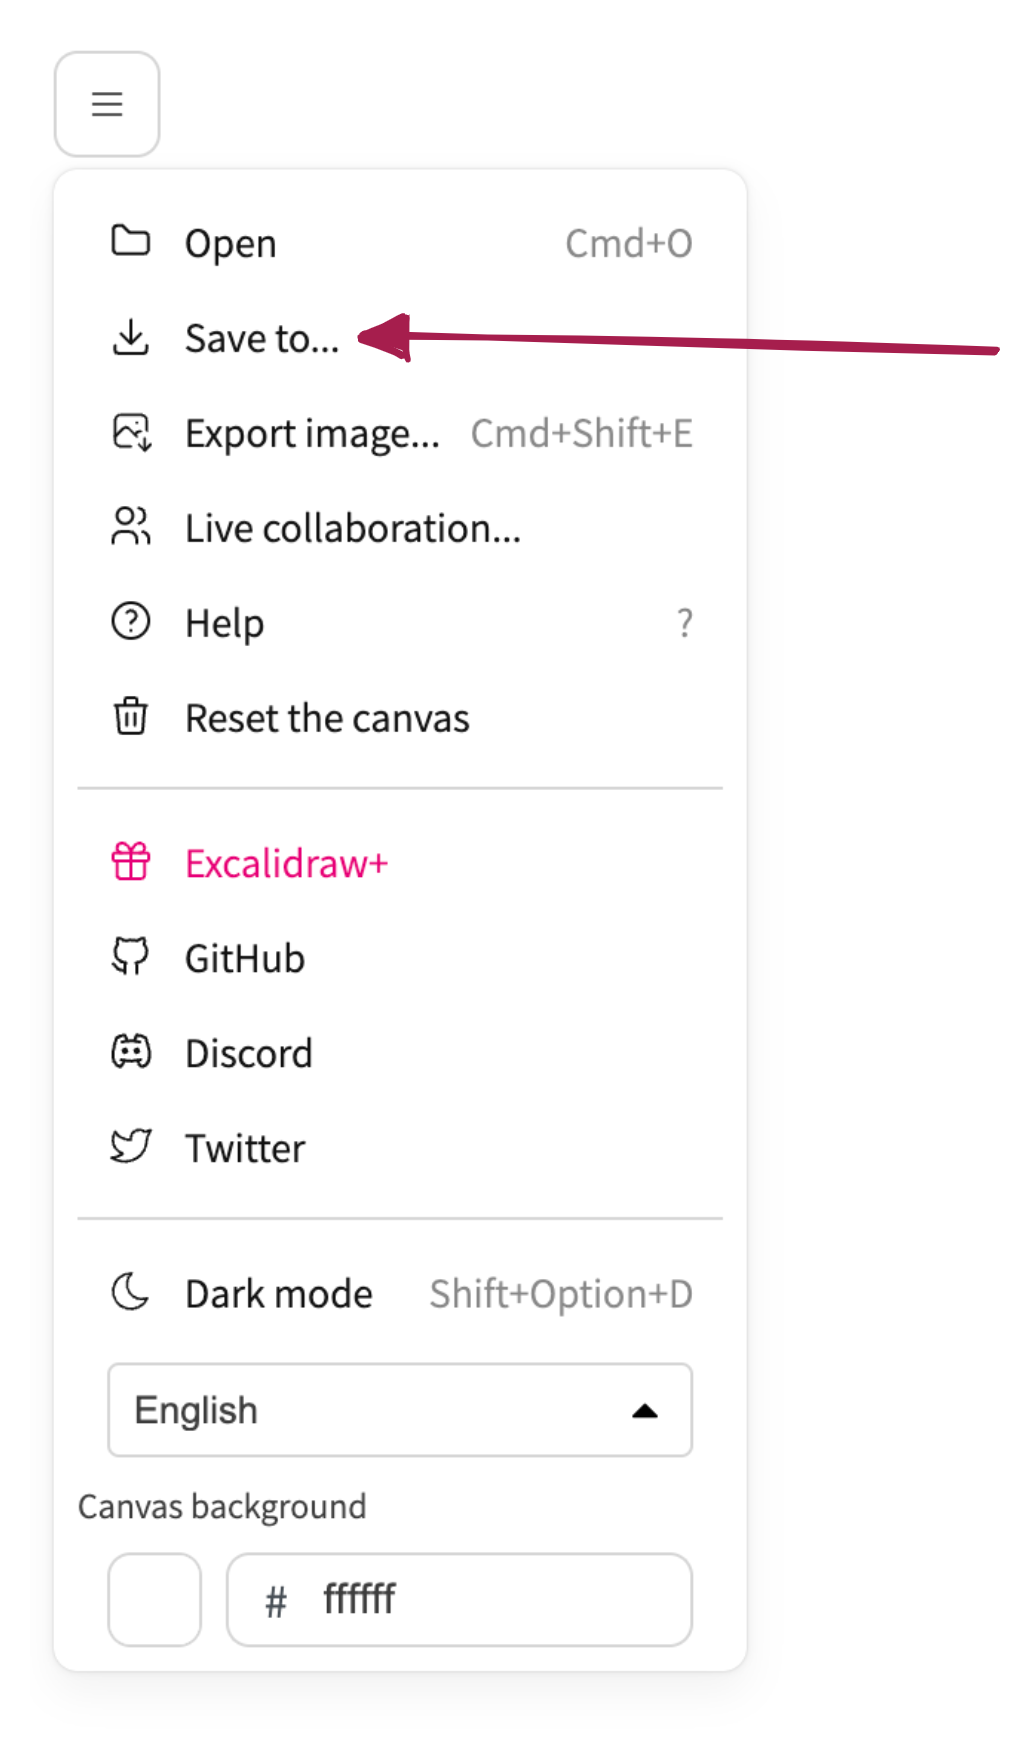This screenshot has height=1763, width=1027.
Task: Click the Excalidraw+ gift icon
Action: point(131,862)
